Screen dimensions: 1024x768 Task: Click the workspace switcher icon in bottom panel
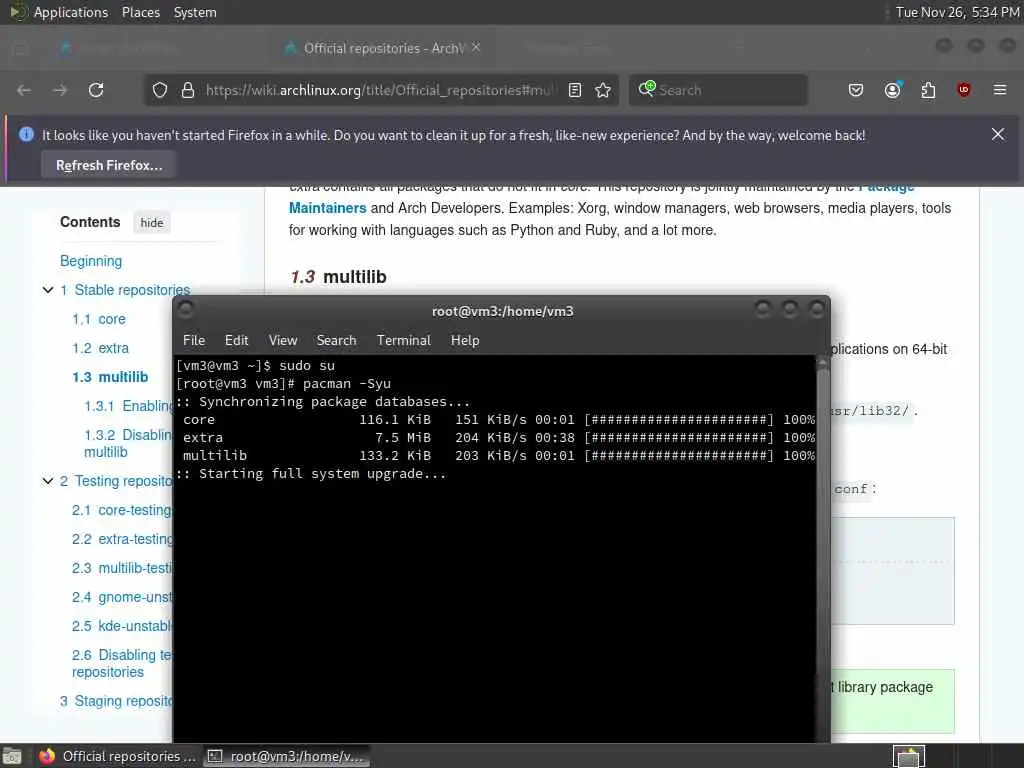(909, 756)
